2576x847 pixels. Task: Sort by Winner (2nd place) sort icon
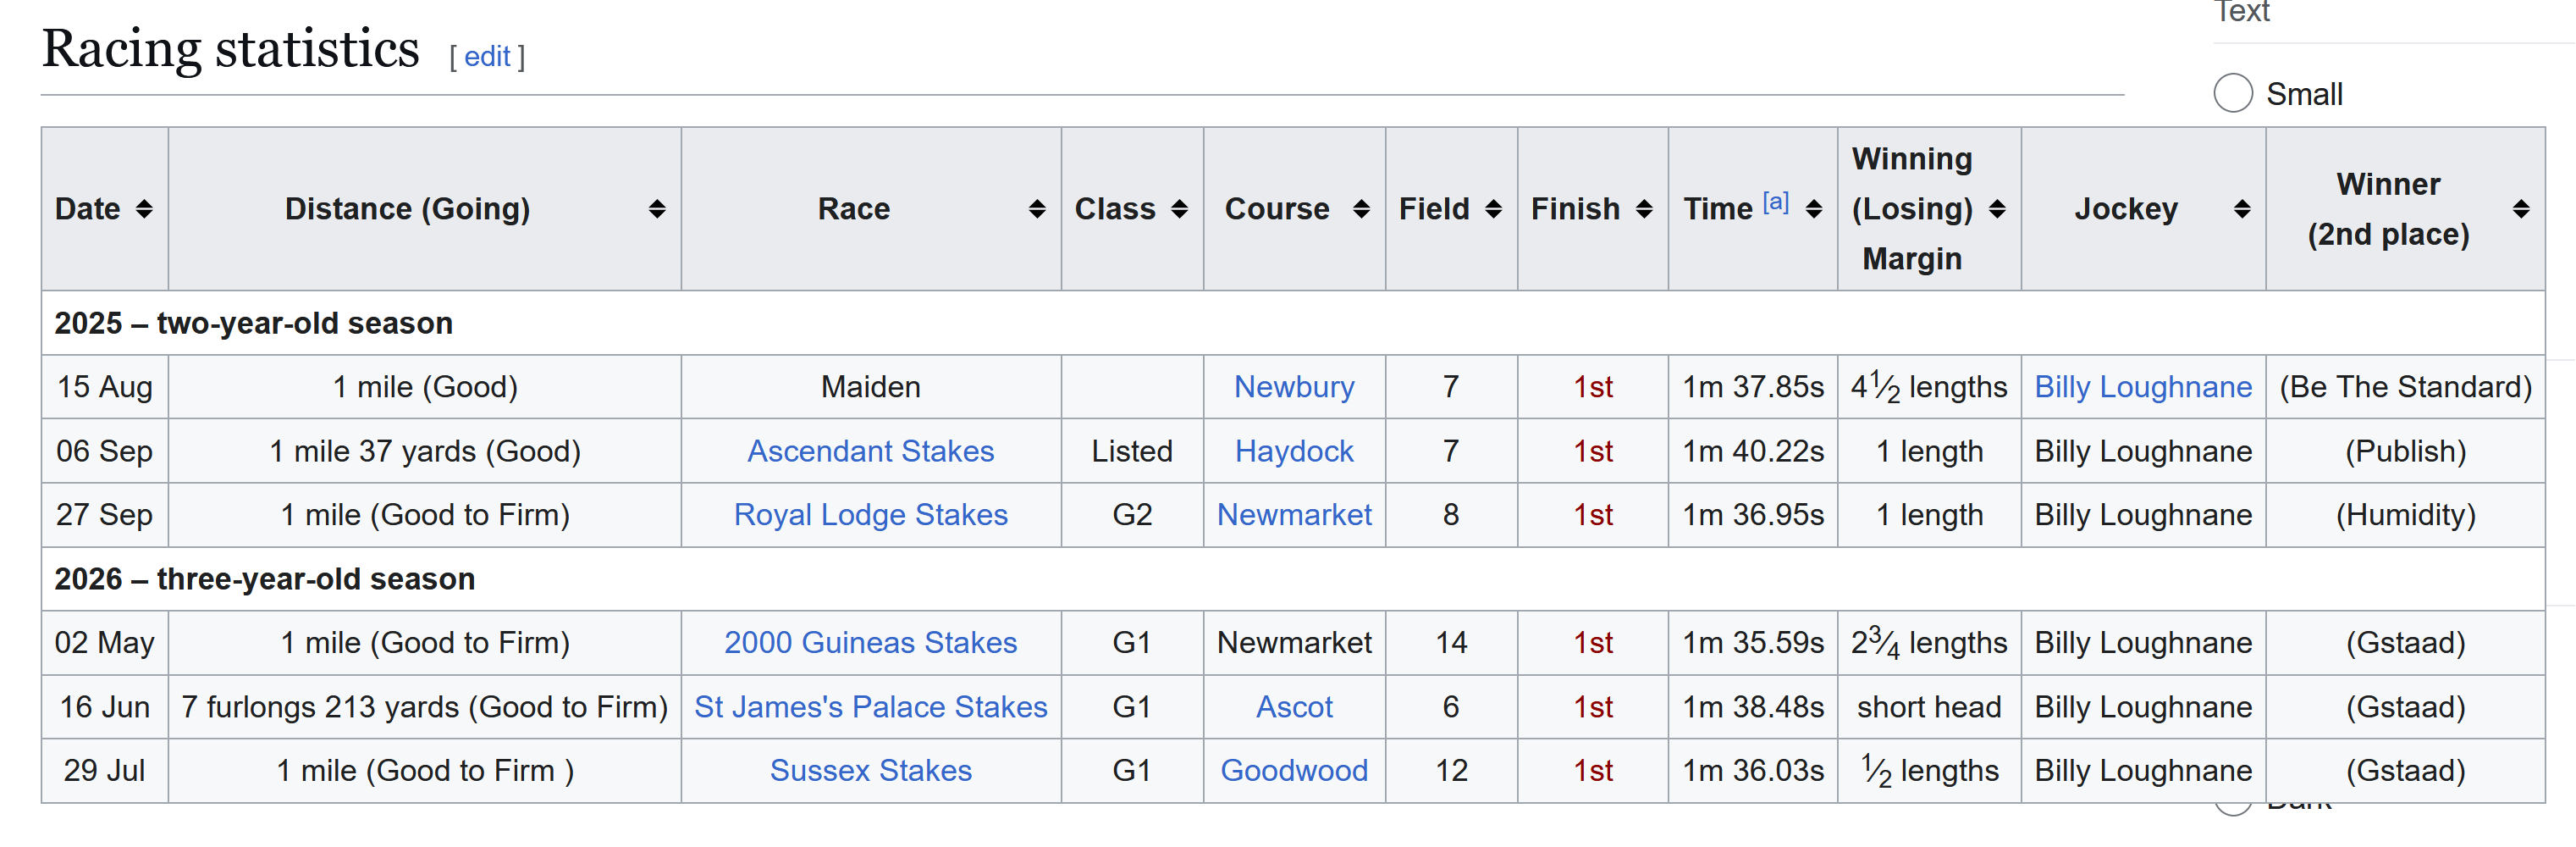(x=2521, y=209)
